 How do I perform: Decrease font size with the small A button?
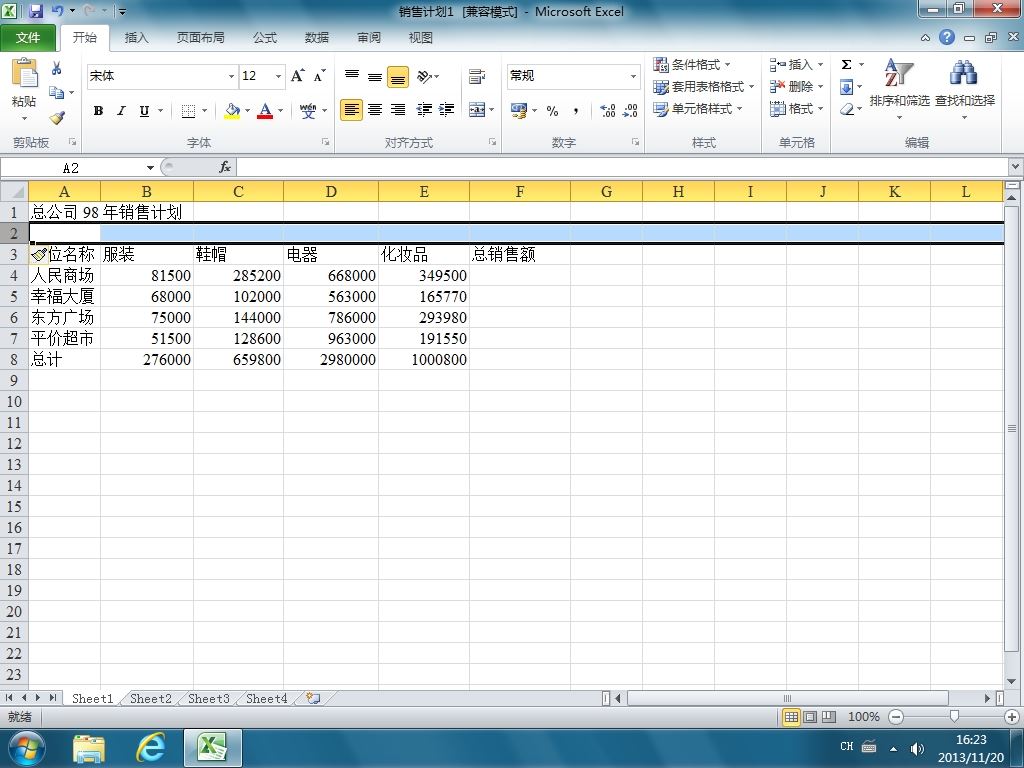coord(319,76)
